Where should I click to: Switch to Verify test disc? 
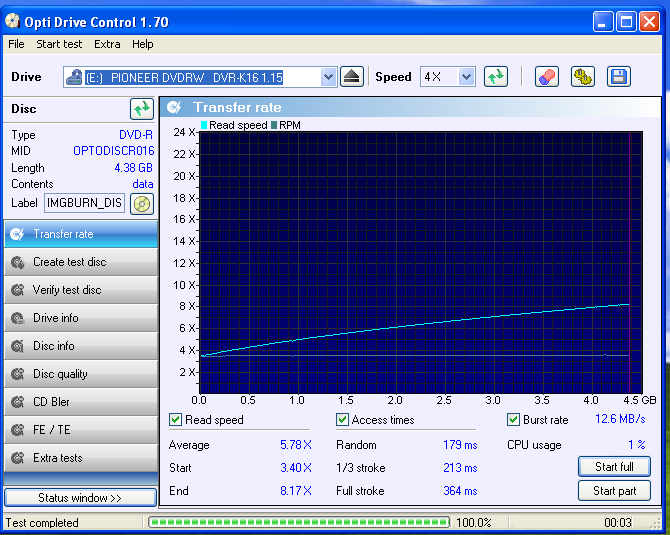pyautogui.click(x=81, y=290)
